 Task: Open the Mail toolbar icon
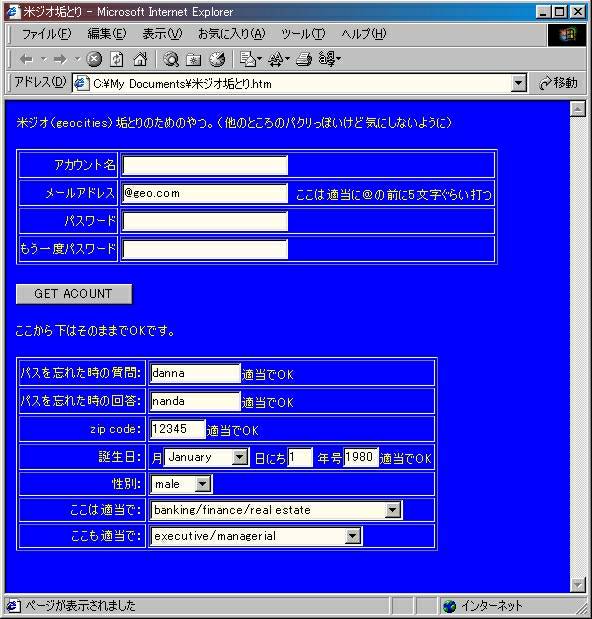pos(248,60)
